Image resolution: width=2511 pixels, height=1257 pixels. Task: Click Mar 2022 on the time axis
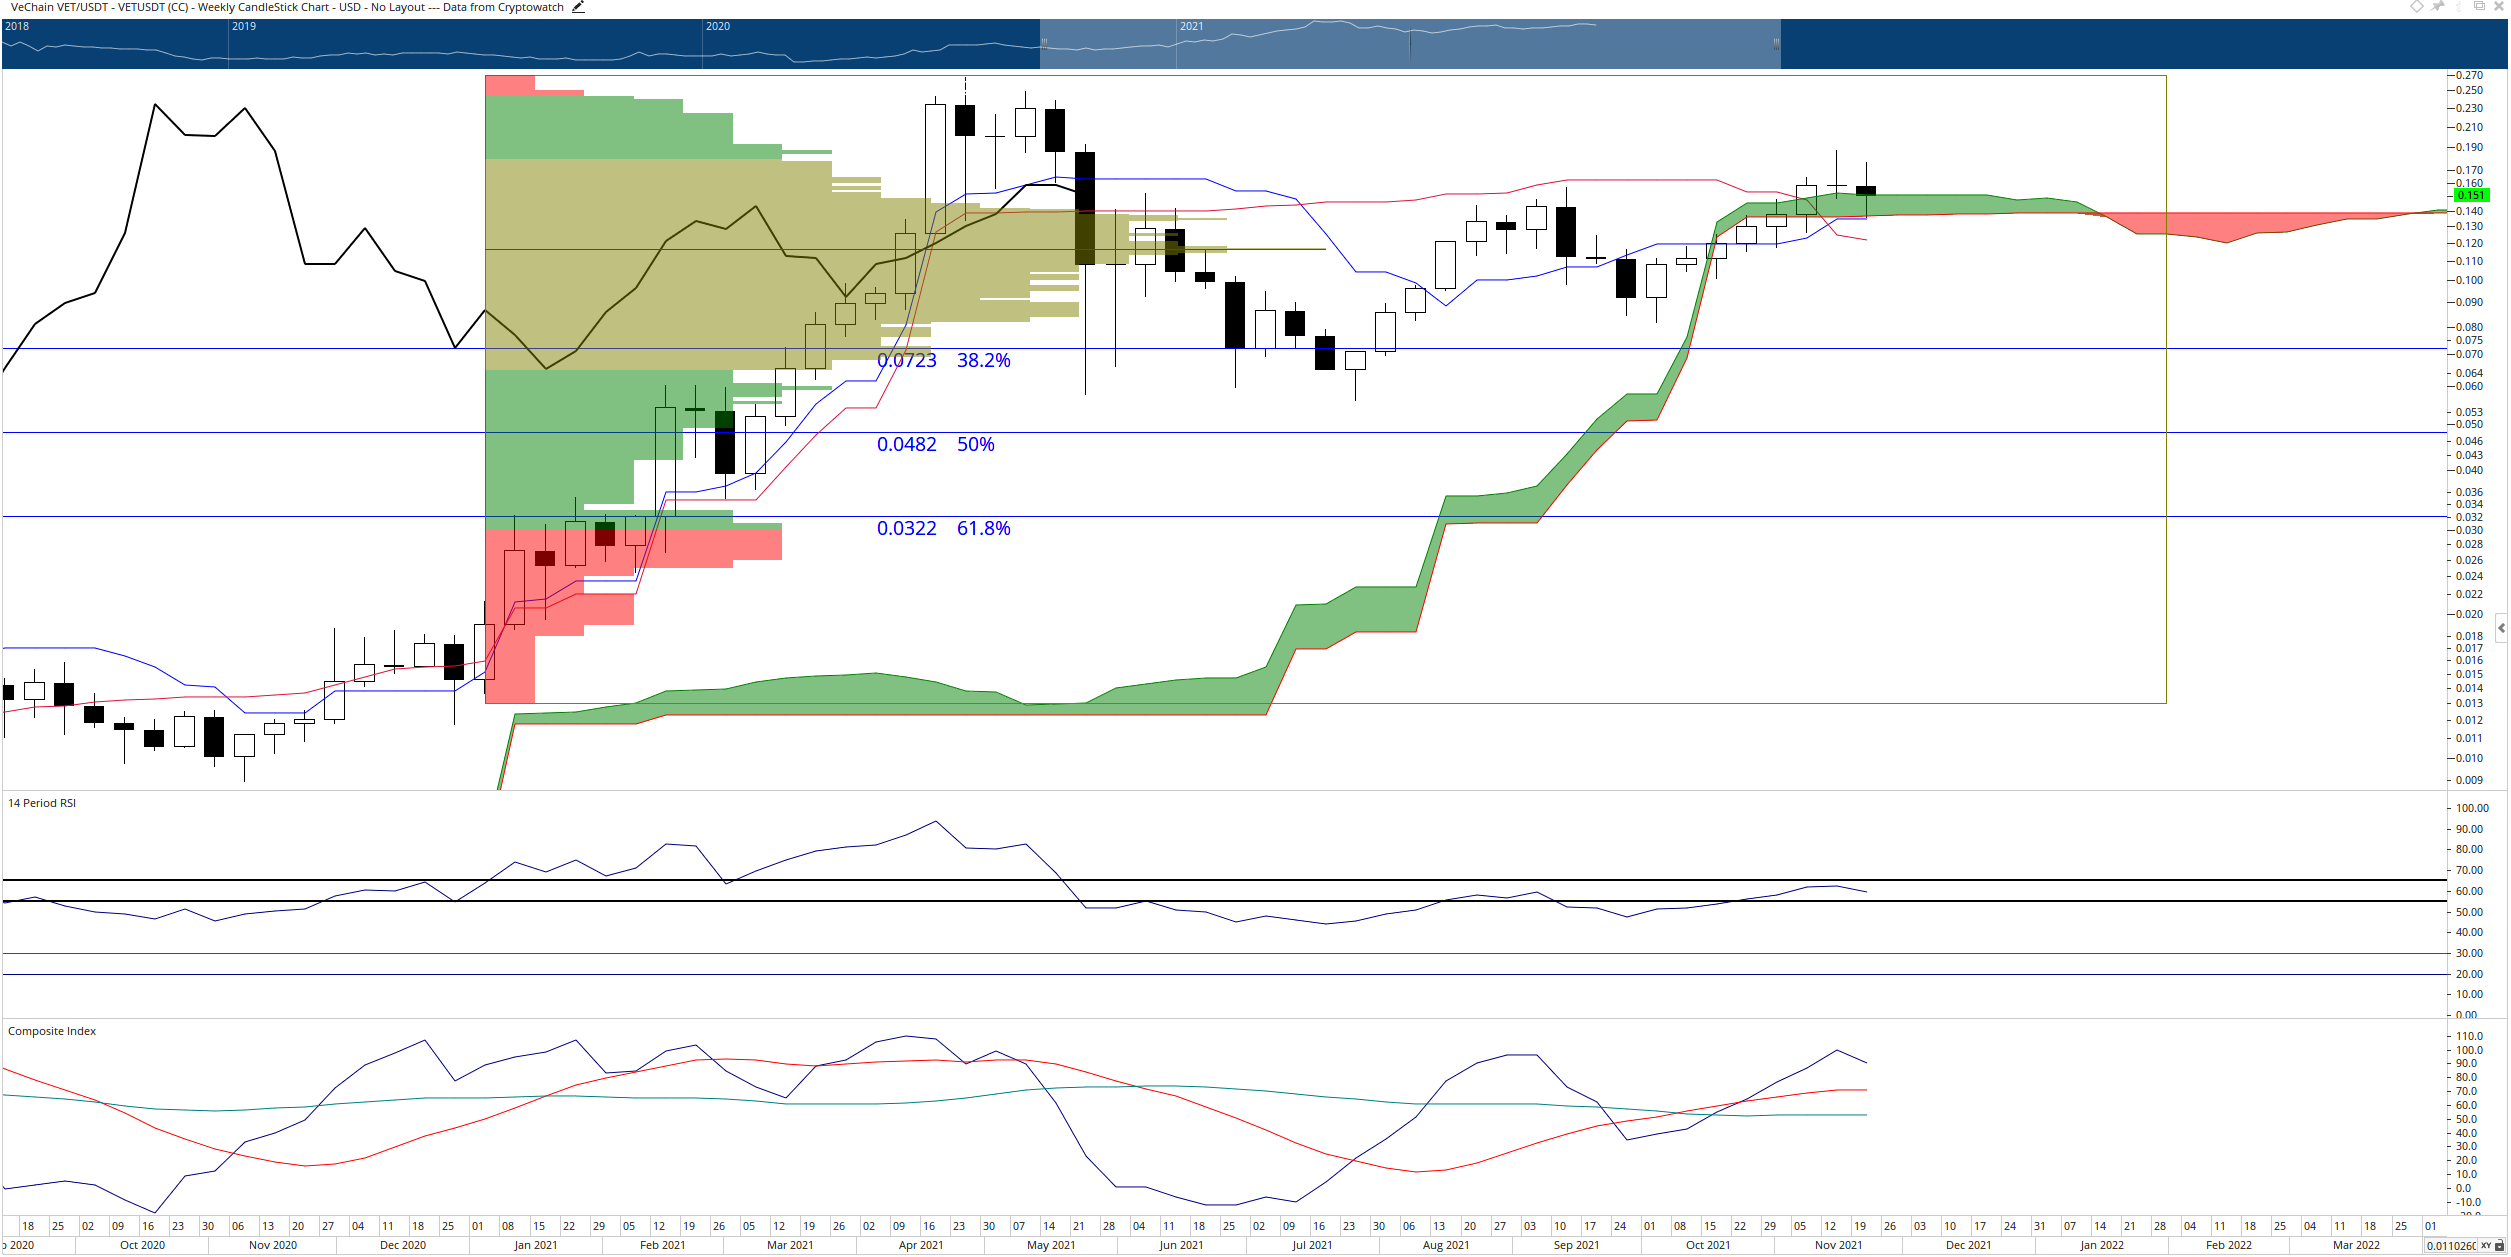pos(2356,1245)
